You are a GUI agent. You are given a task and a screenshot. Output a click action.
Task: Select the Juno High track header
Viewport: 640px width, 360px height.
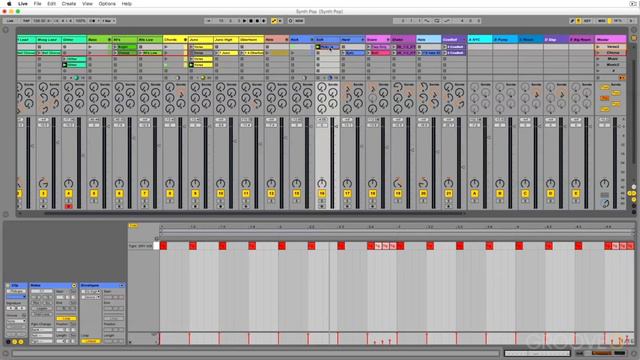(x=227, y=40)
